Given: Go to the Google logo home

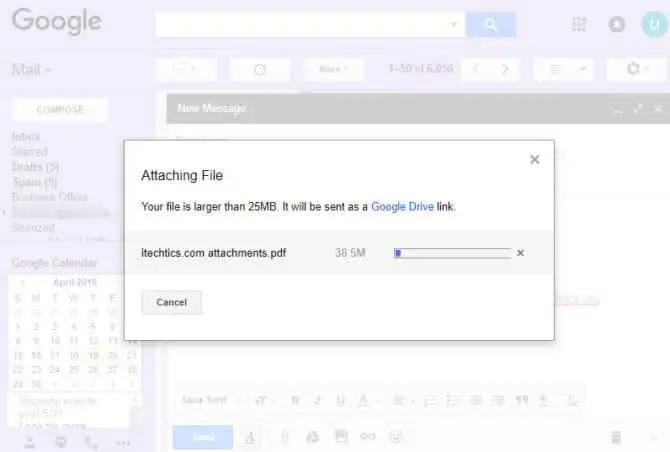Looking at the screenshot, I should click(x=56, y=21).
